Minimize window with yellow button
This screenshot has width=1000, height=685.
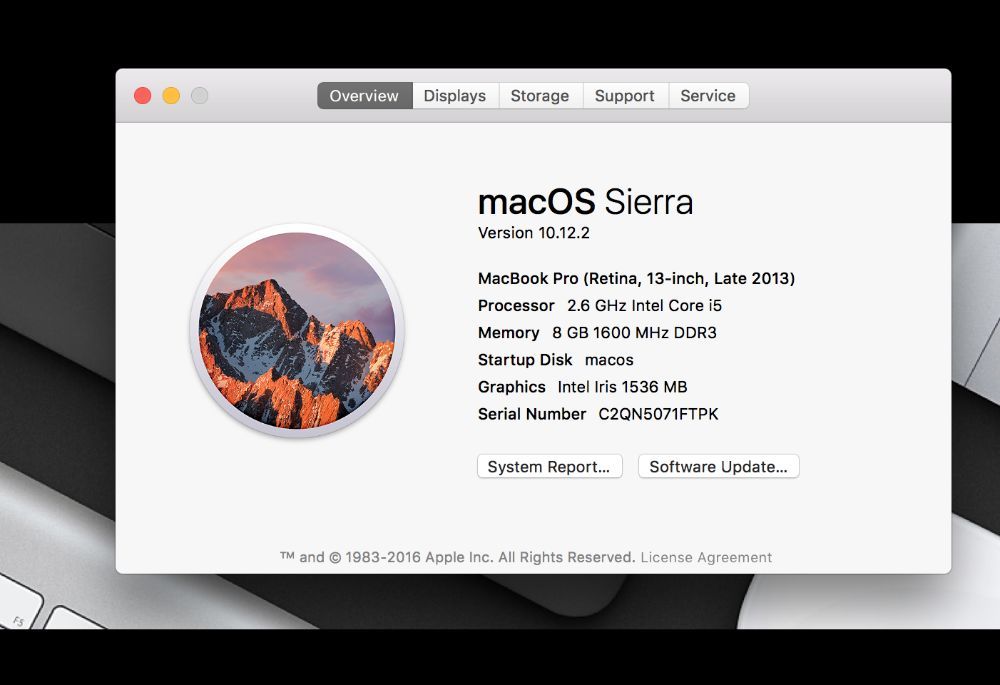171,96
